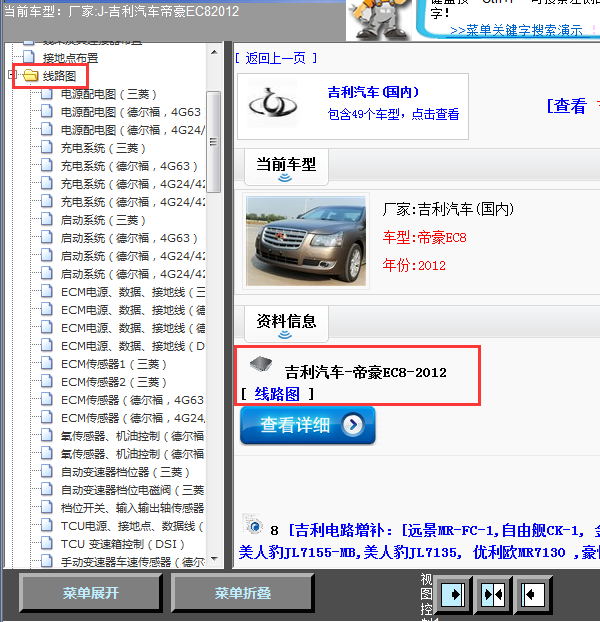Open TCU 变速箱控制(DSI) entry

(x=123, y=544)
